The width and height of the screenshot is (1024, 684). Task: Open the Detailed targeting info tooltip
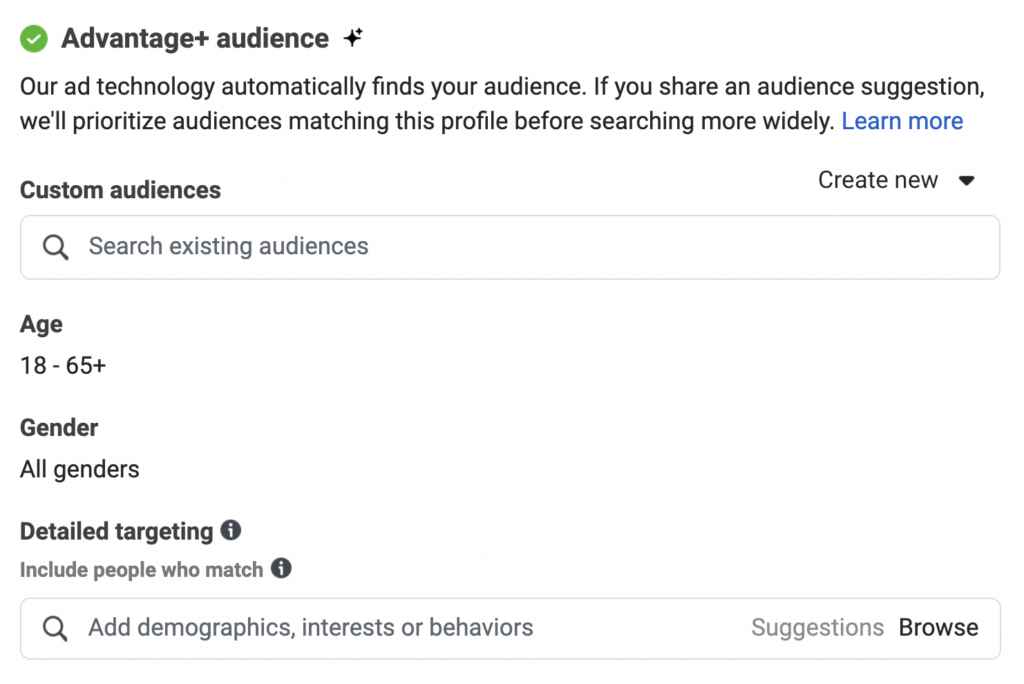tap(230, 531)
